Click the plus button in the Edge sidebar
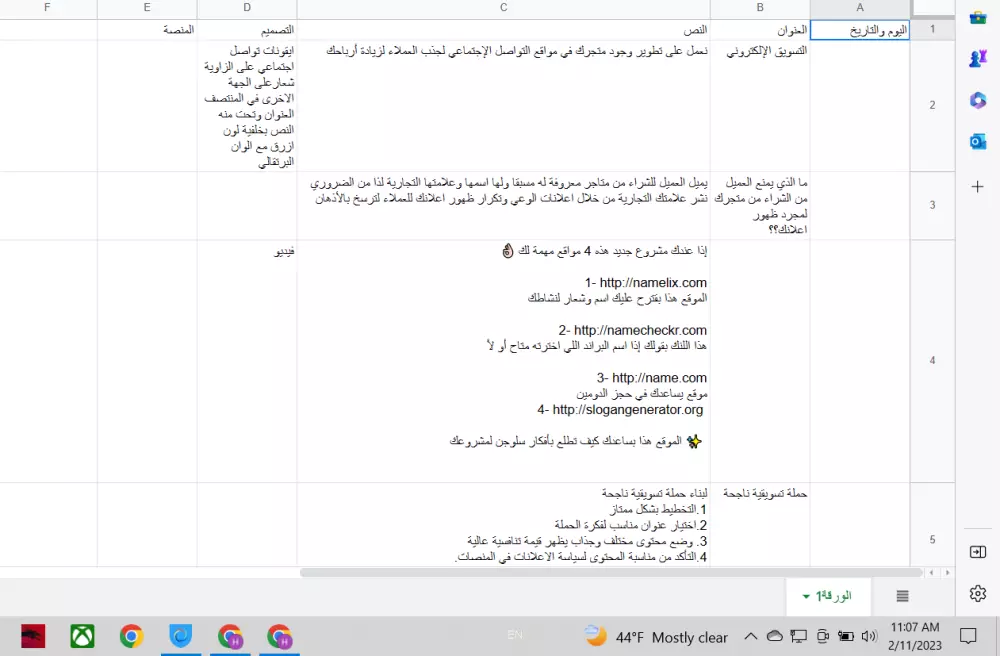 point(978,185)
